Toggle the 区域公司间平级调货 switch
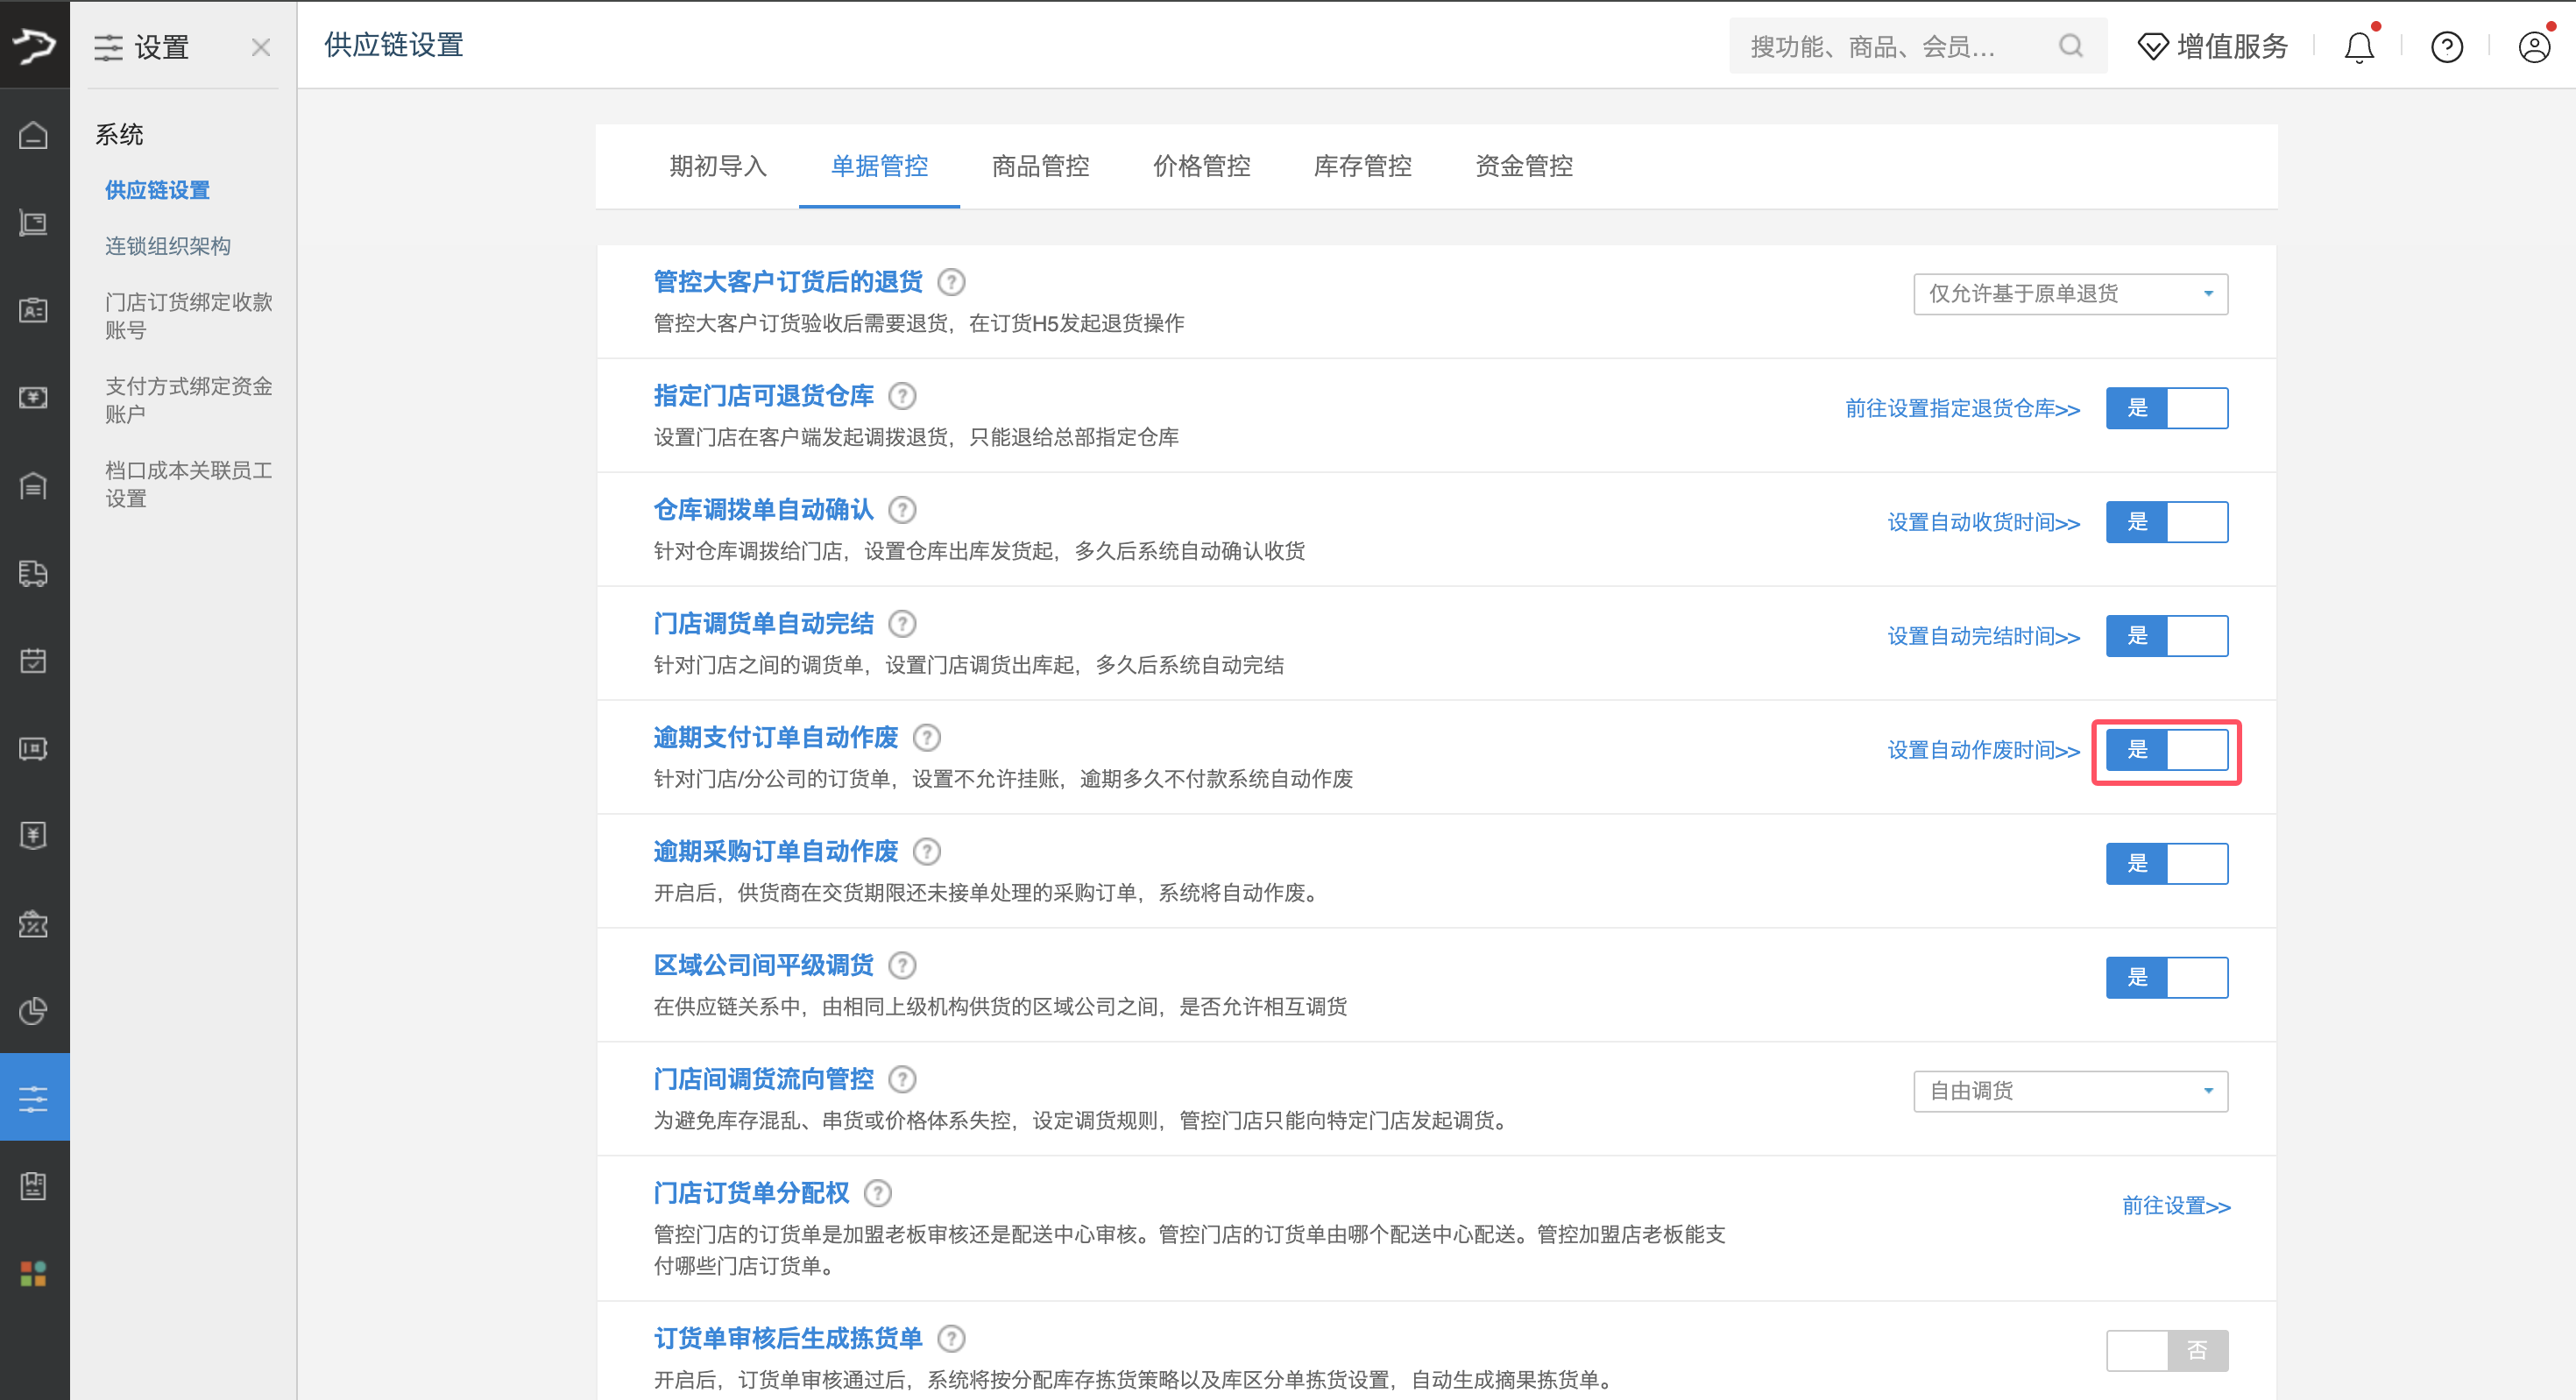 (2166, 978)
